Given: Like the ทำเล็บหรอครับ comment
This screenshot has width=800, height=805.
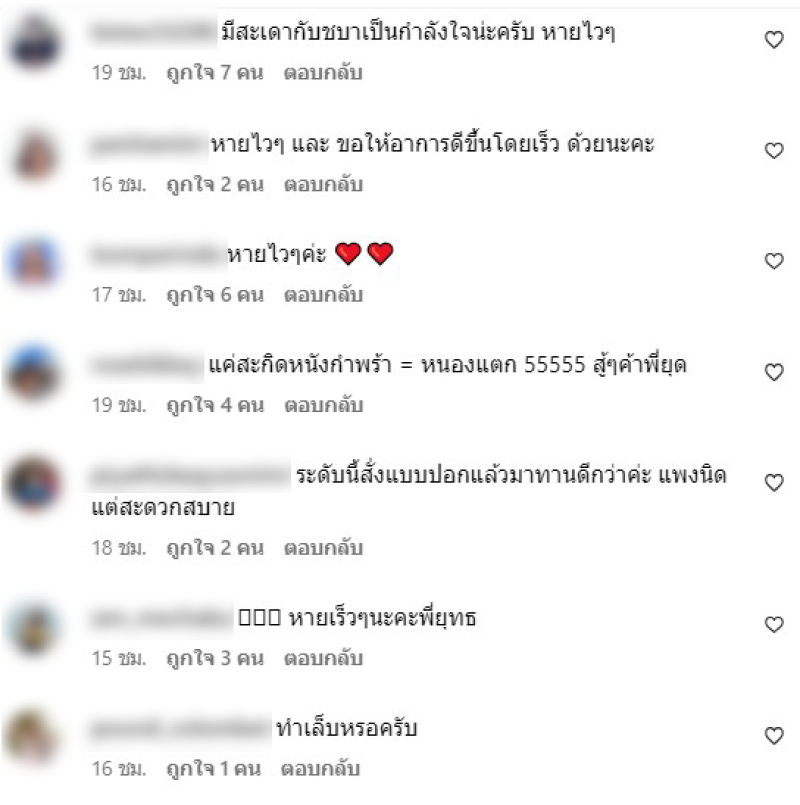Looking at the screenshot, I should tap(774, 736).
